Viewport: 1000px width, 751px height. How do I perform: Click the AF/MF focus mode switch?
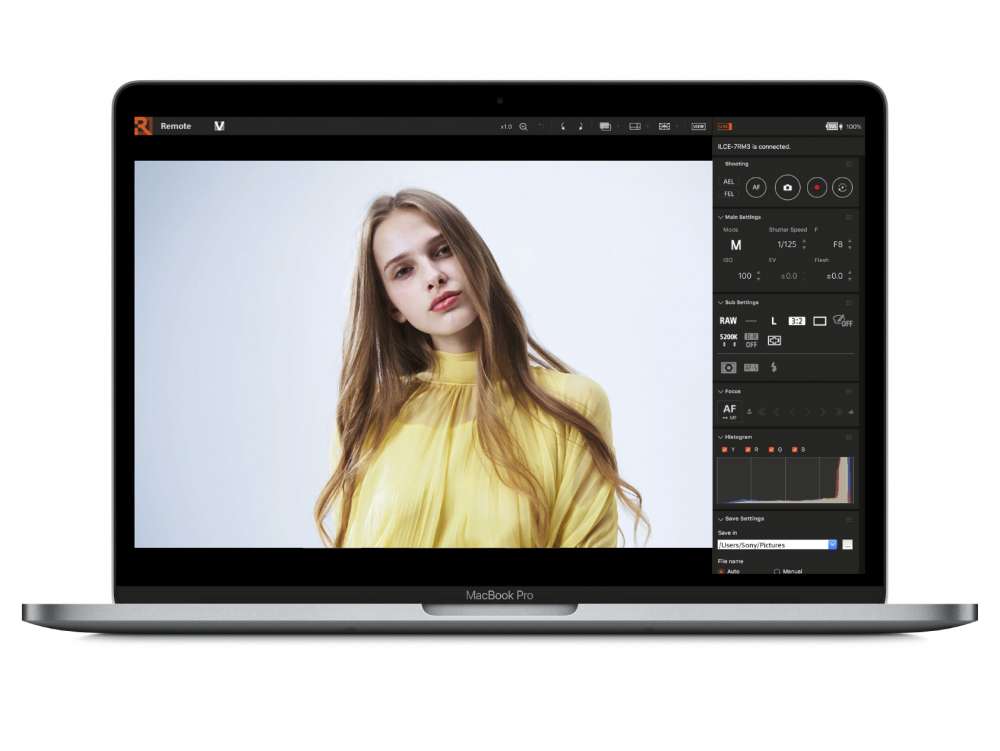729,411
